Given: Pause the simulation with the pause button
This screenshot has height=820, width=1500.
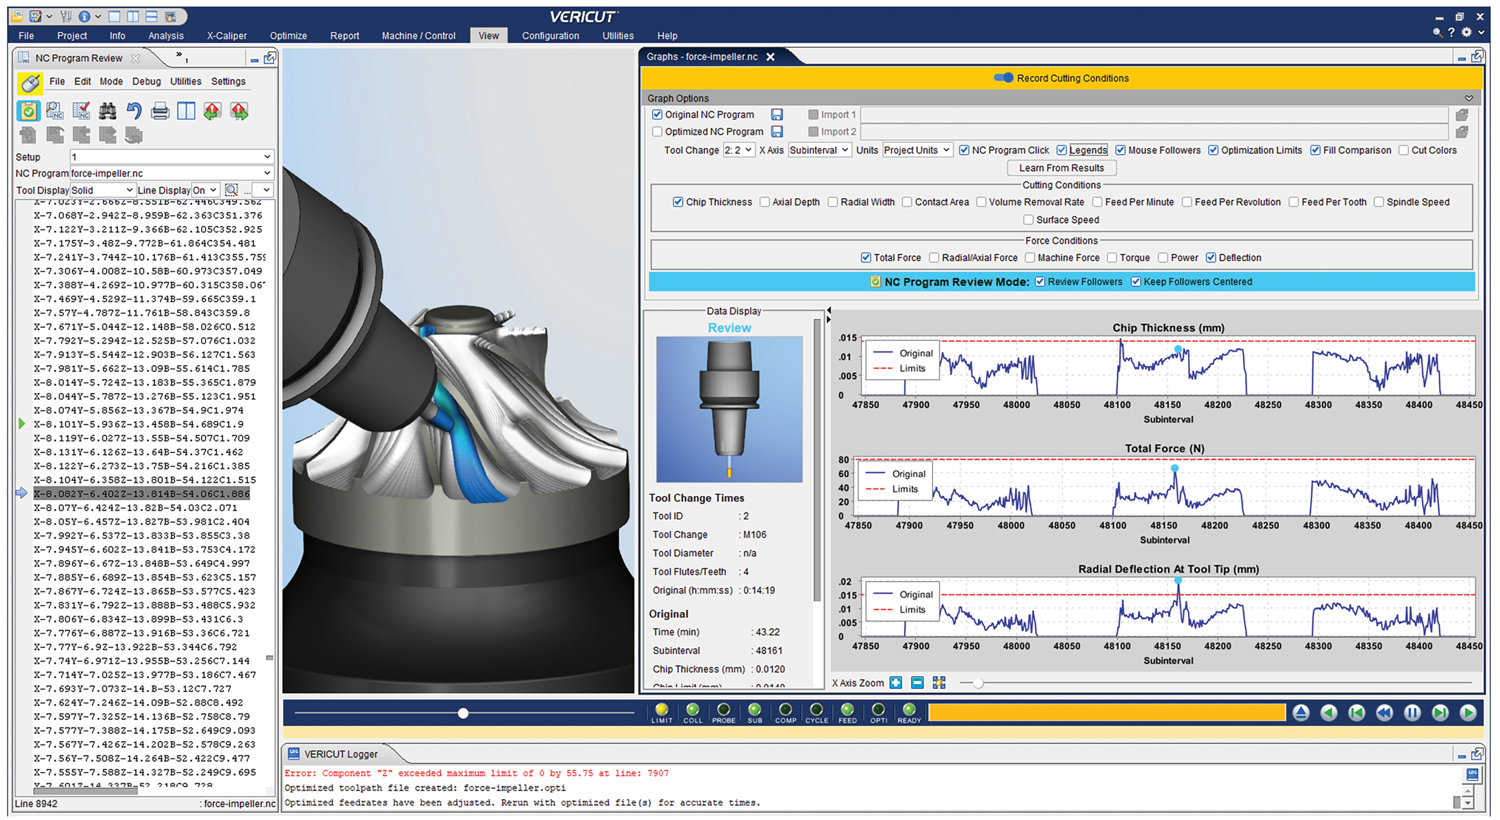Looking at the screenshot, I should pos(1412,713).
